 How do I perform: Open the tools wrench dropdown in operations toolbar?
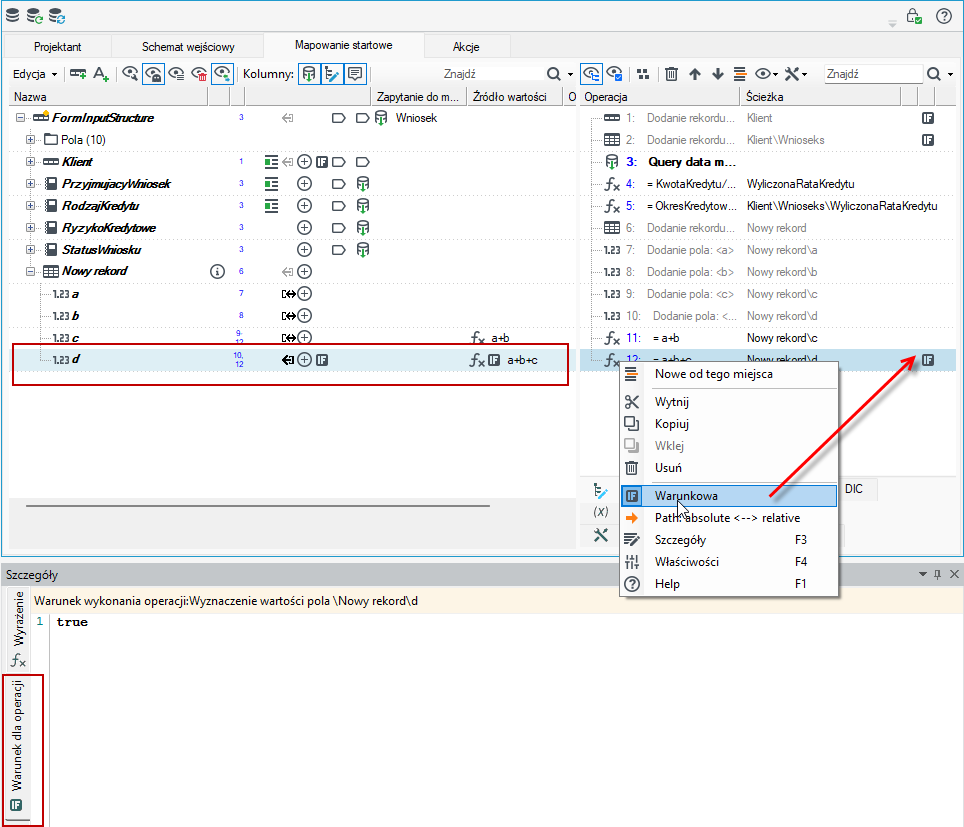coord(796,74)
